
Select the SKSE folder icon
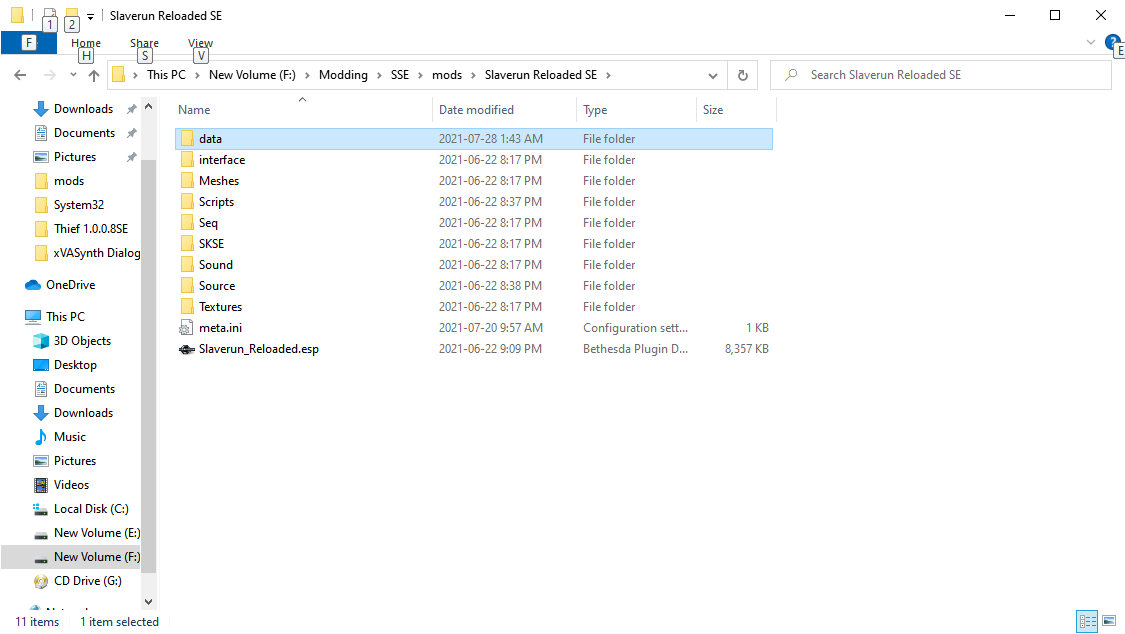click(187, 243)
